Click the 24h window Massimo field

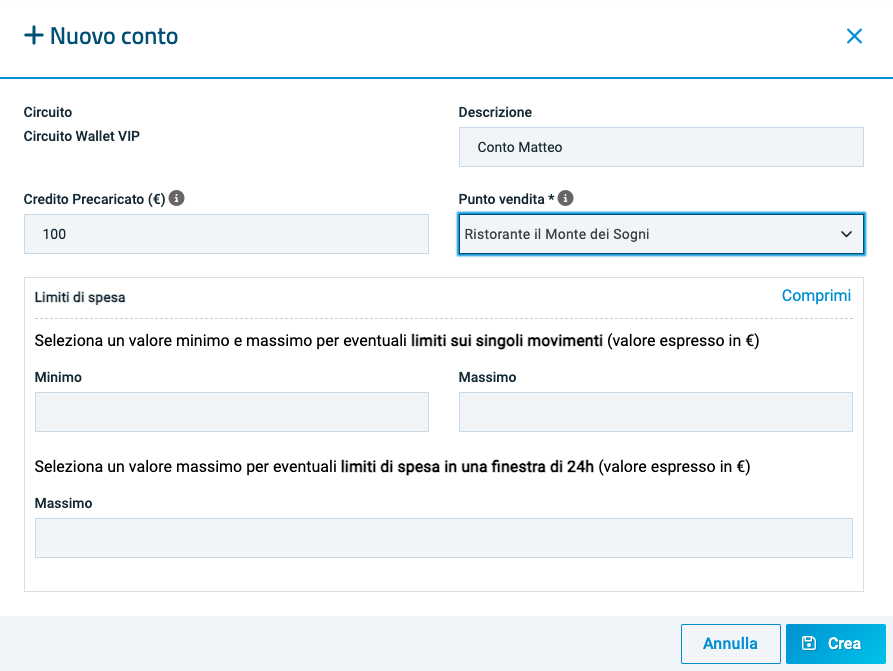443,538
